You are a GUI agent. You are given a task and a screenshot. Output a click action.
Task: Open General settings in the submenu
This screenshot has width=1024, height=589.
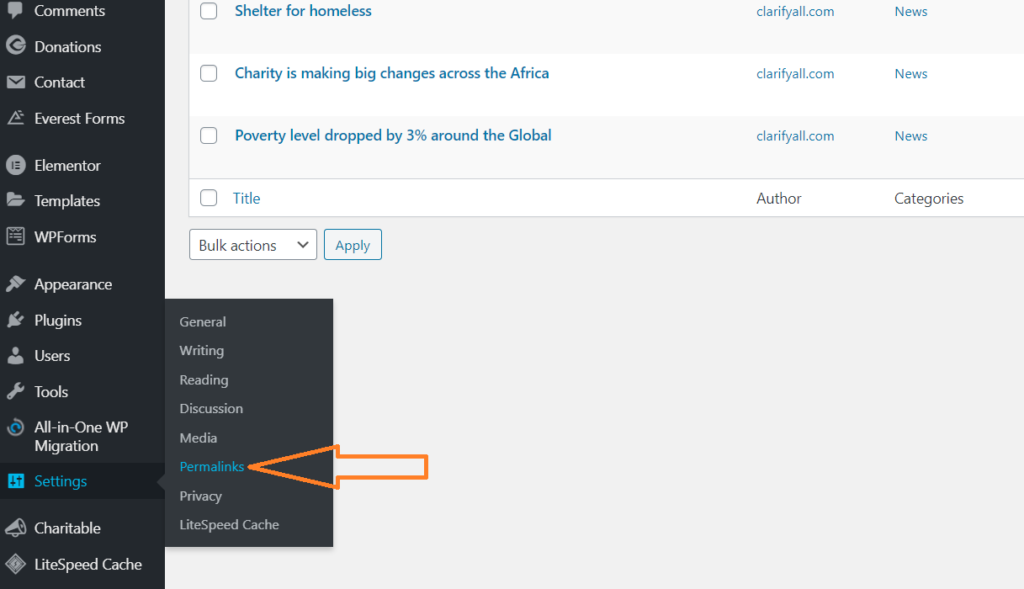[x=202, y=322]
